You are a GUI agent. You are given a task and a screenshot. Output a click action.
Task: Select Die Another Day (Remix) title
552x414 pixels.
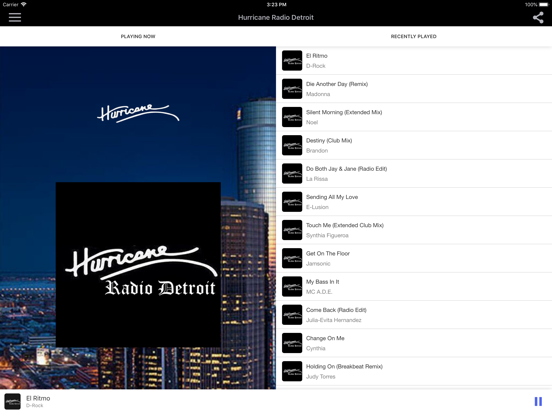[337, 84]
